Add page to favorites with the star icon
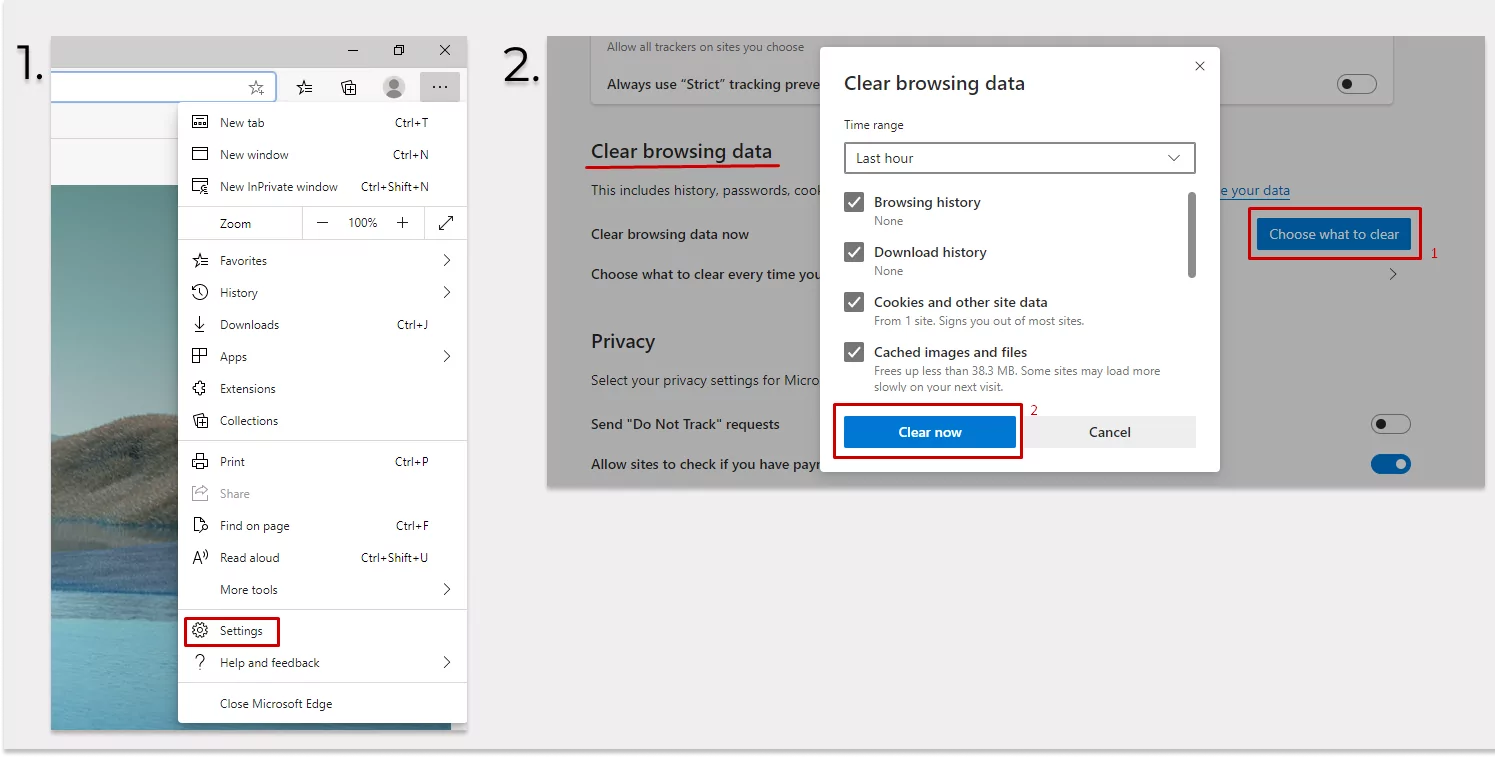Screen dimensions: 1495x757 point(256,87)
